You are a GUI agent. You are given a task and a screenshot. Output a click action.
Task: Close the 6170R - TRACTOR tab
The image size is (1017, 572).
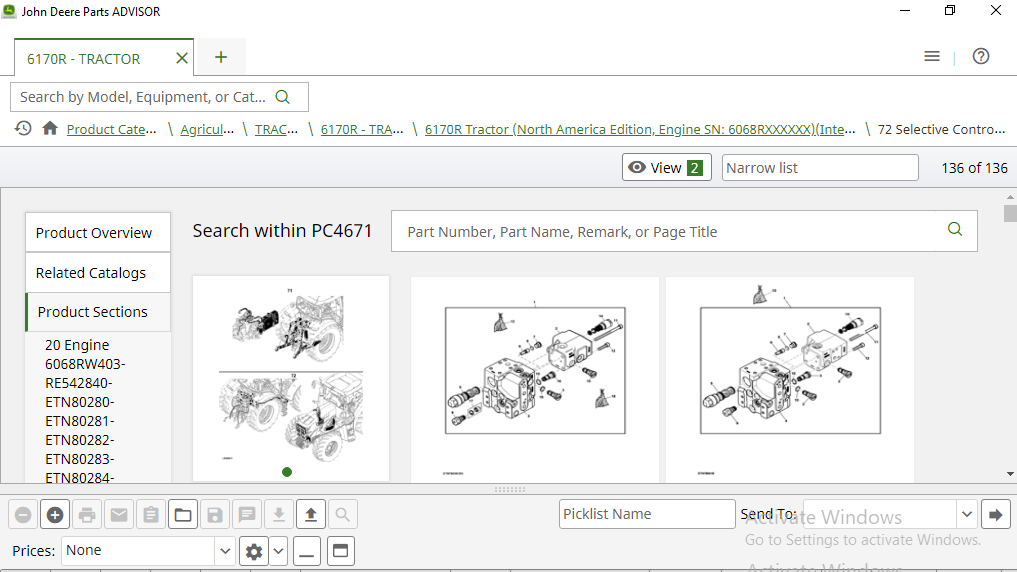point(182,58)
